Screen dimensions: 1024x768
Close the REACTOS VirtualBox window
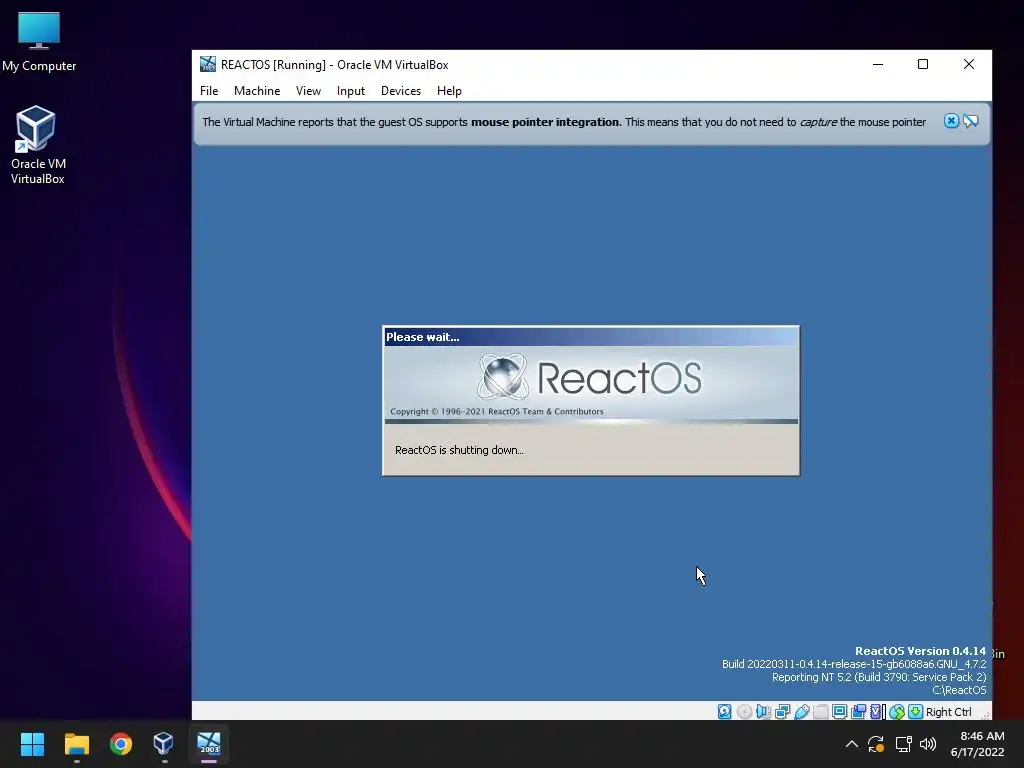tap(969, 64)
